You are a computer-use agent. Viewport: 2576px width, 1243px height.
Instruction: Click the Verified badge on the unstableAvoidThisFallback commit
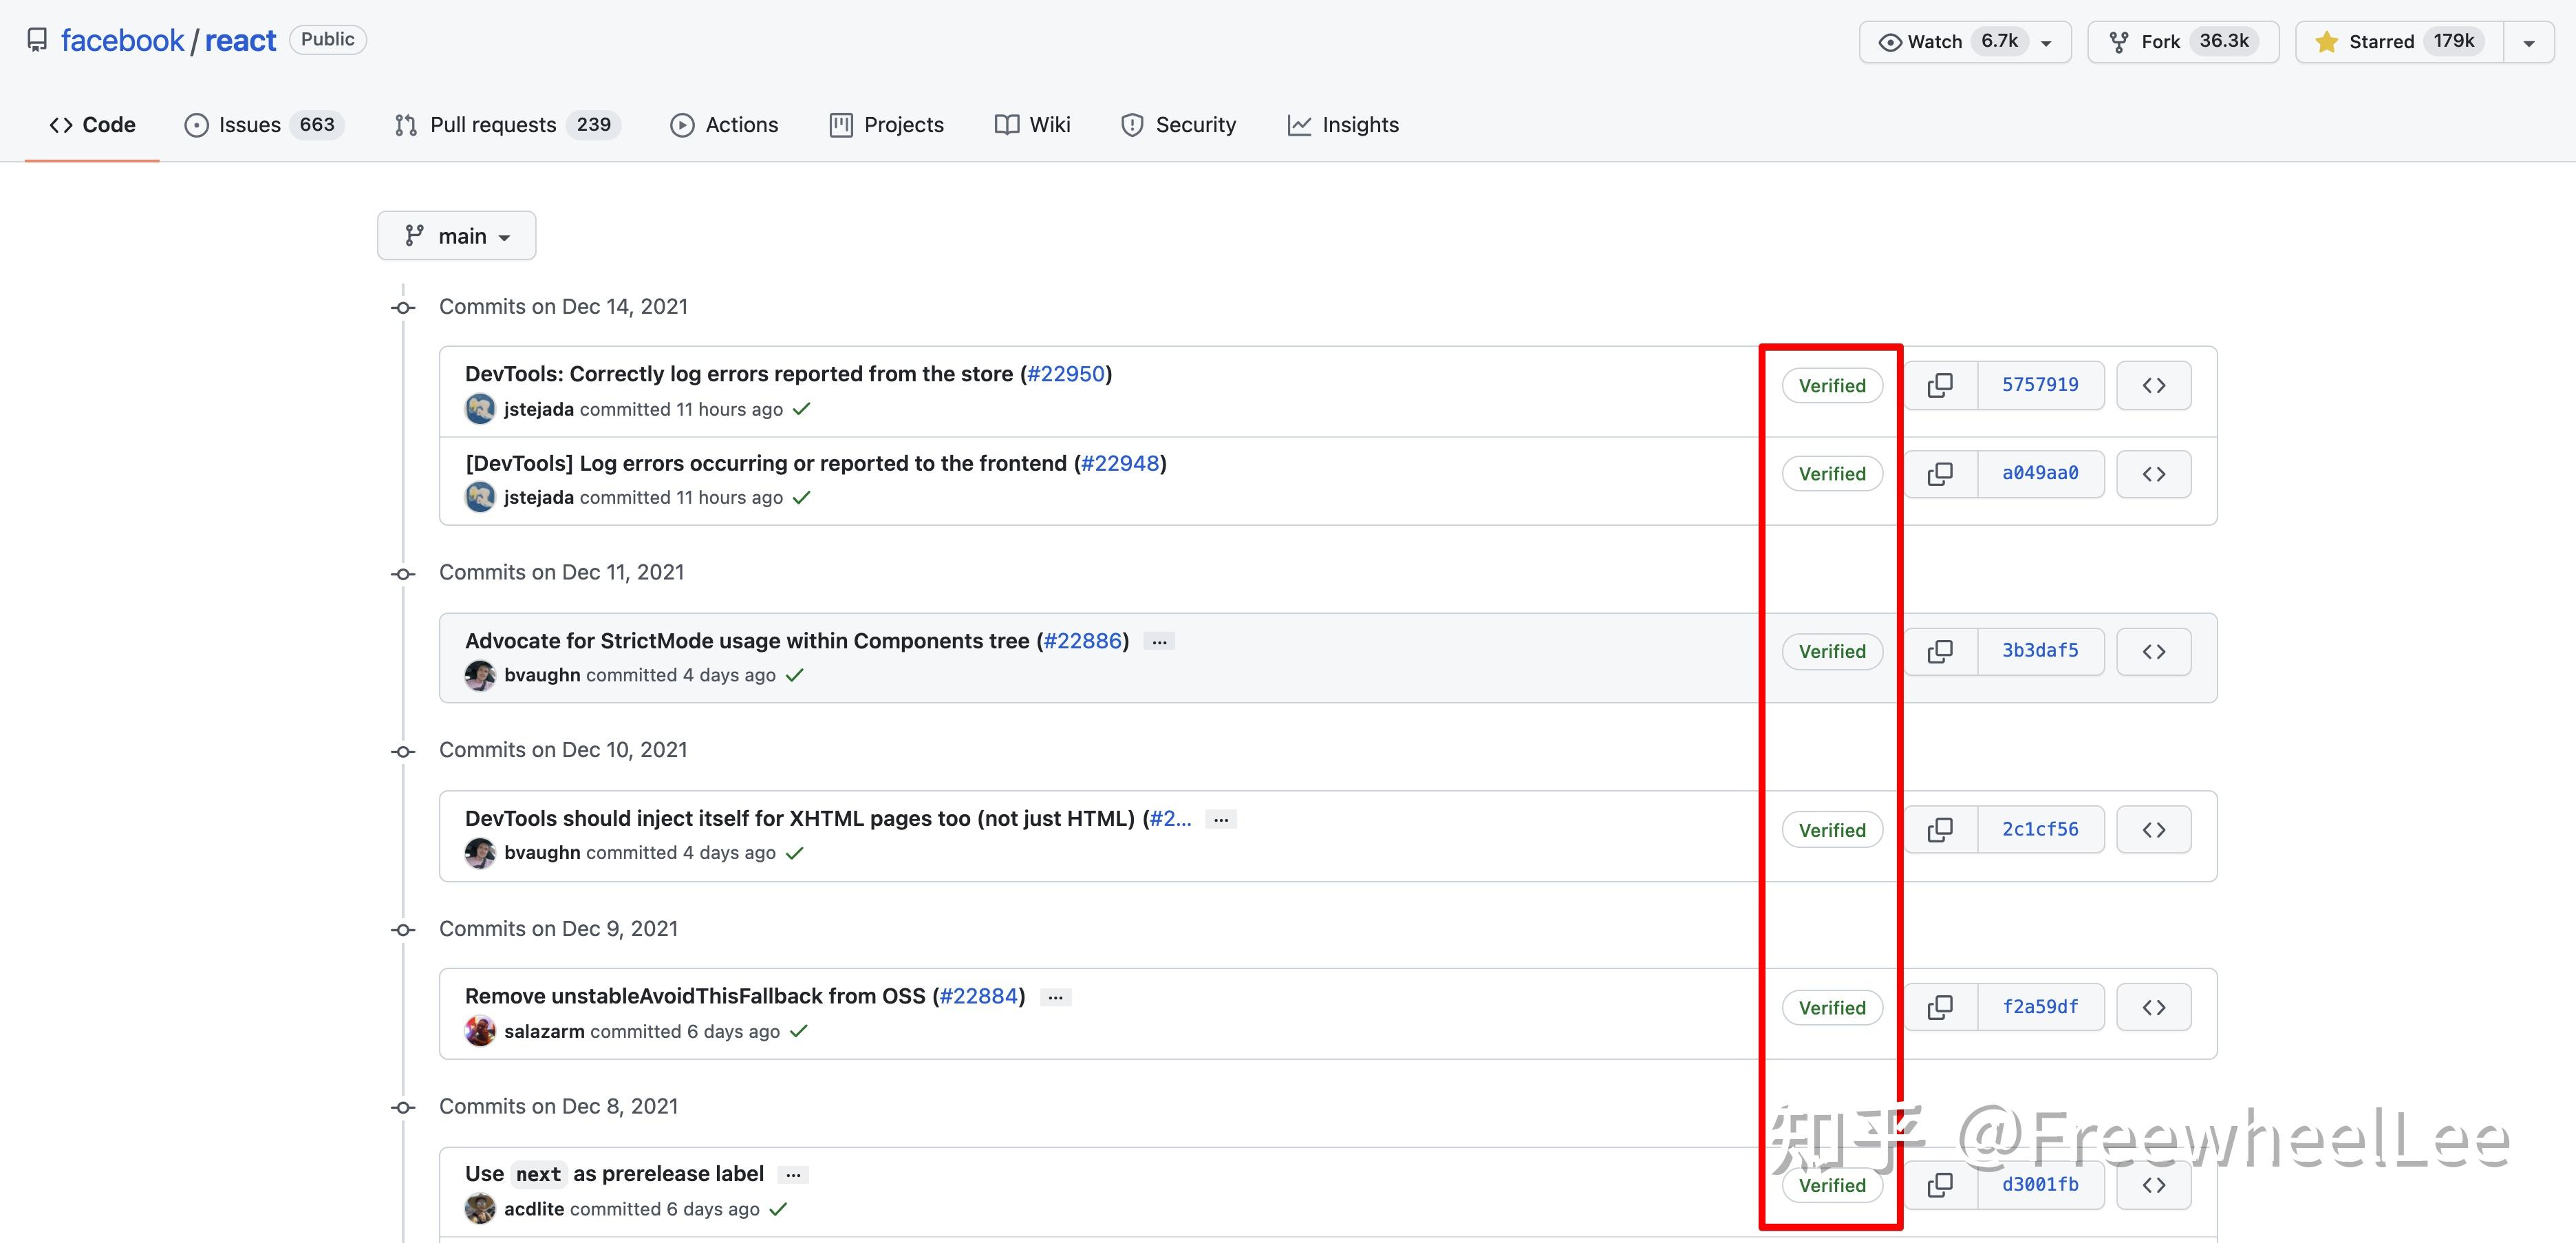[x=1832, y=1007]
